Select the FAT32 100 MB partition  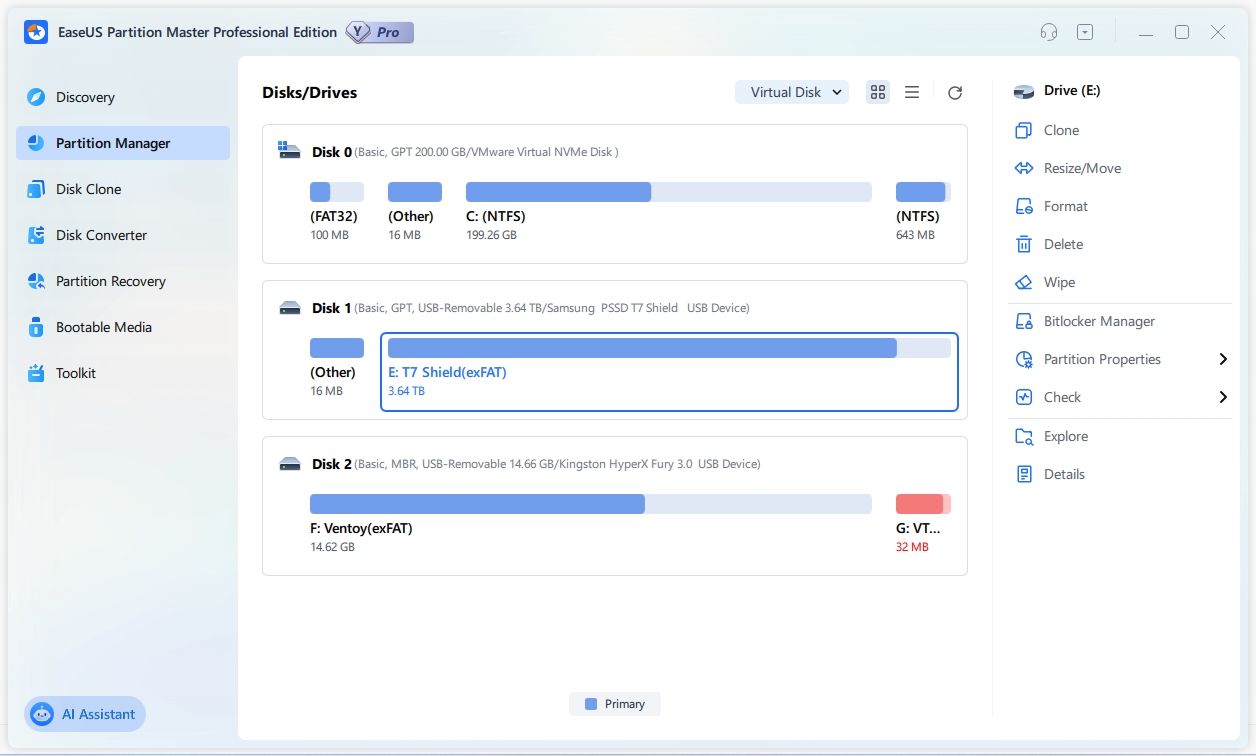(x=336, y=212)
